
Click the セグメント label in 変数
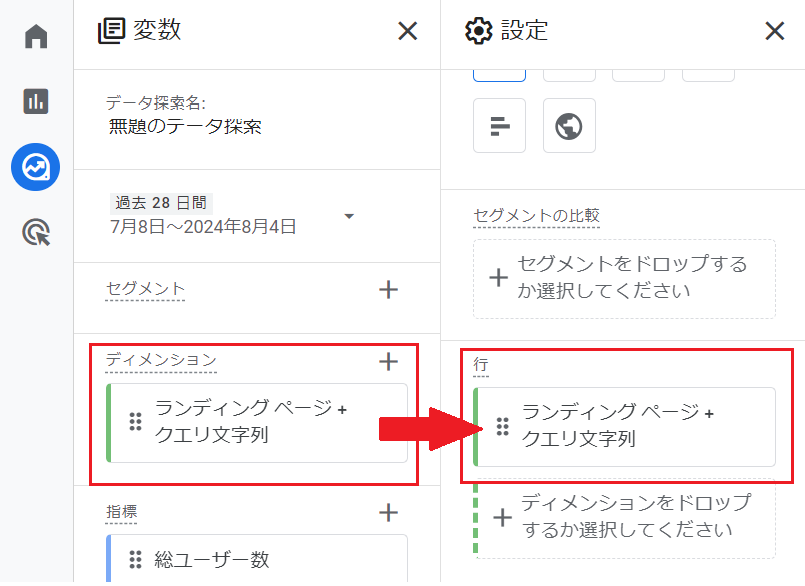coord(145,289)
